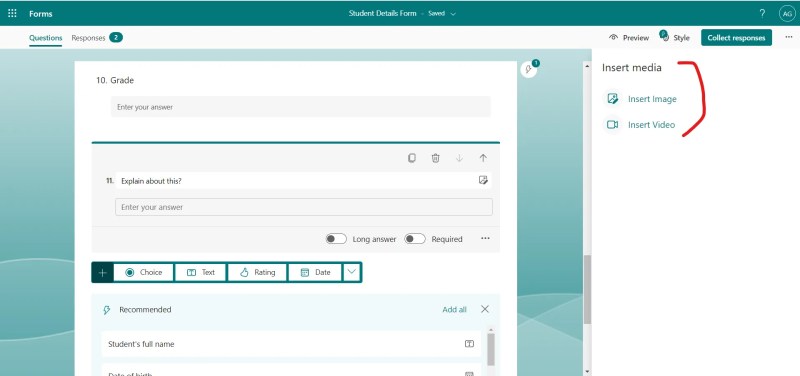This screenshot has height=376, width=800.
Task: Open the Help question mark icon
Action: pos(762,14)
